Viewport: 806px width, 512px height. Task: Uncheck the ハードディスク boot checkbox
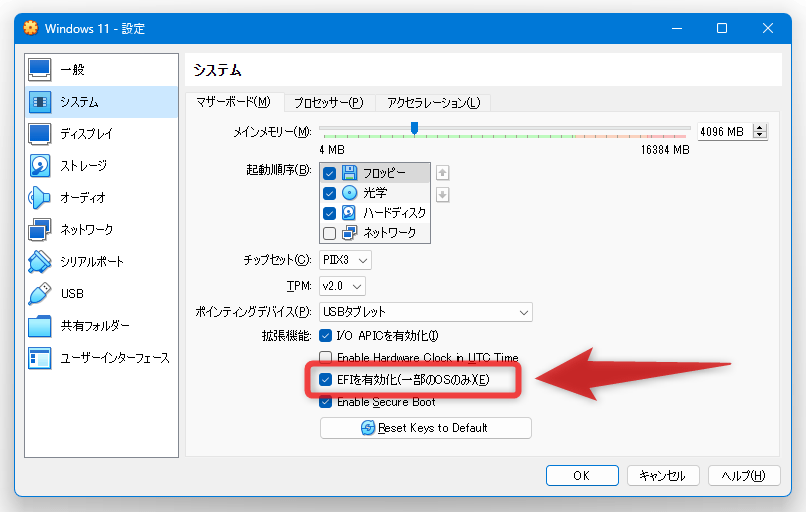pyautogui.click(x=329, y=213)
